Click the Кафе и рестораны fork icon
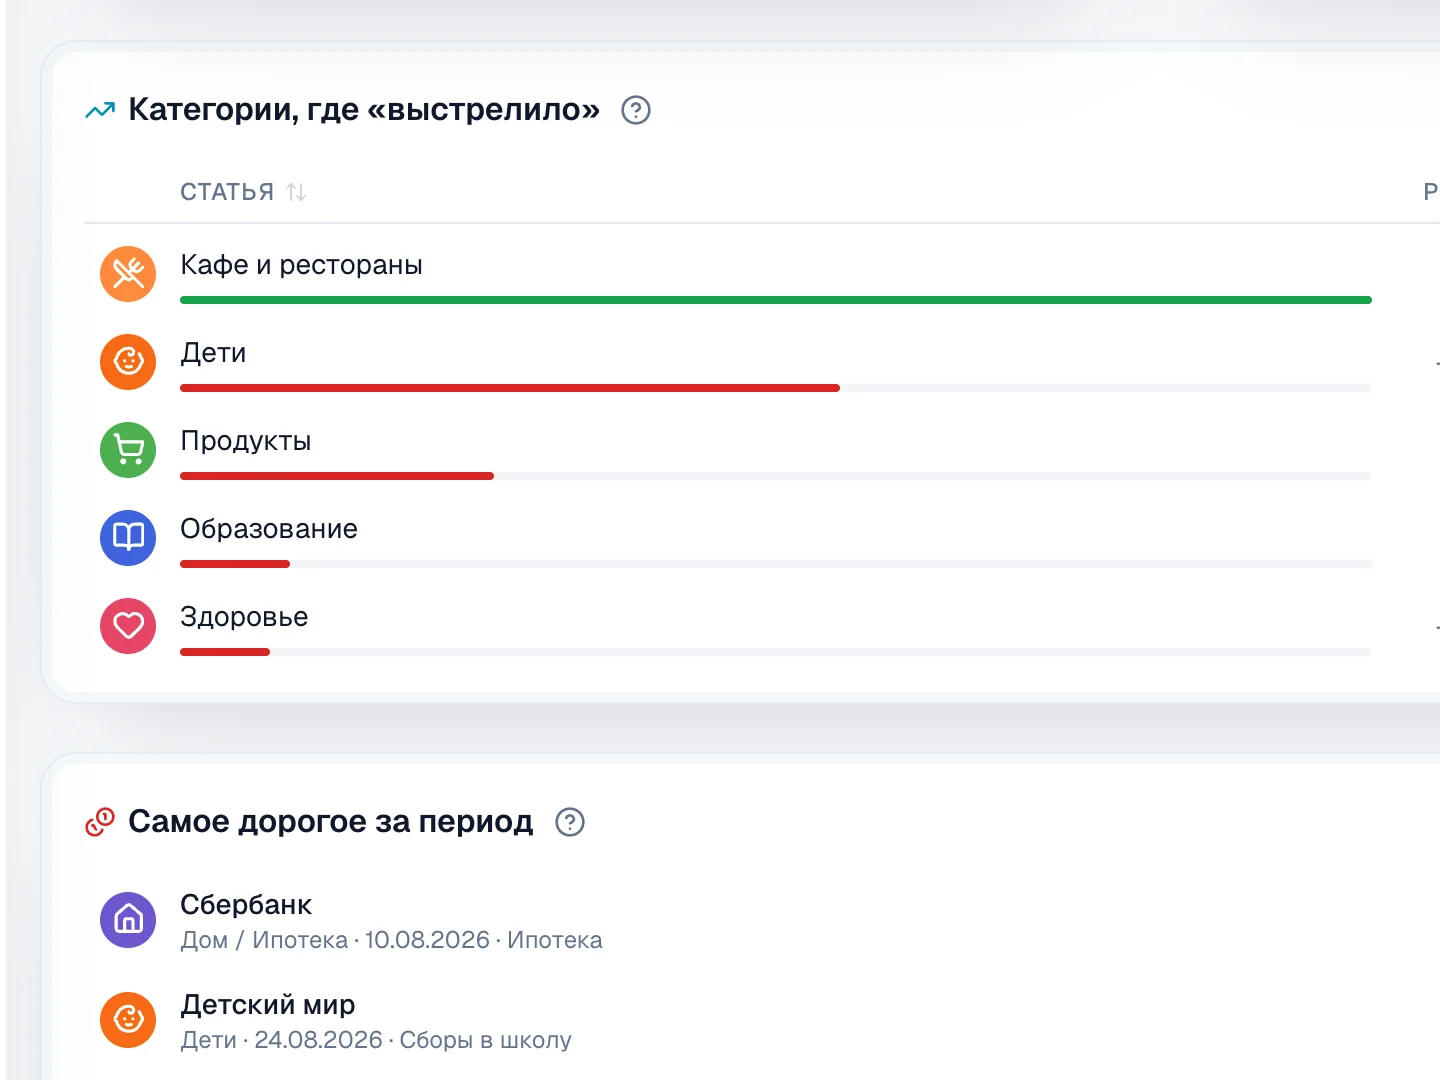This screenshot has height=1080, width=1440. coord(128,273)
